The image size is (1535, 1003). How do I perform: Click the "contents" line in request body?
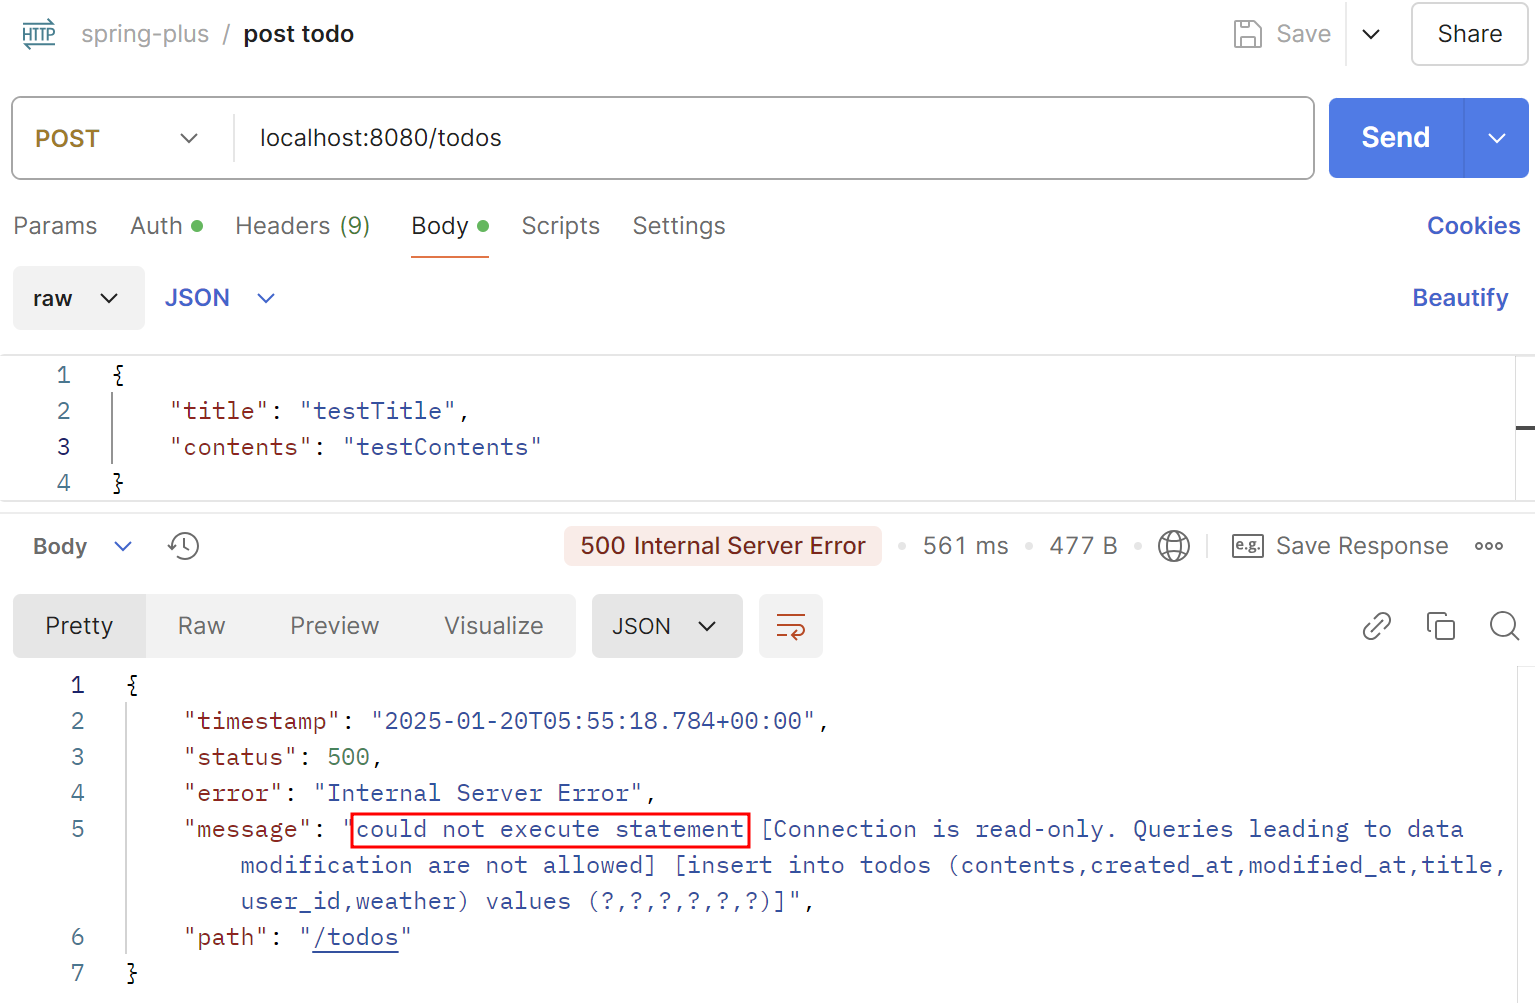pos(356,447)
